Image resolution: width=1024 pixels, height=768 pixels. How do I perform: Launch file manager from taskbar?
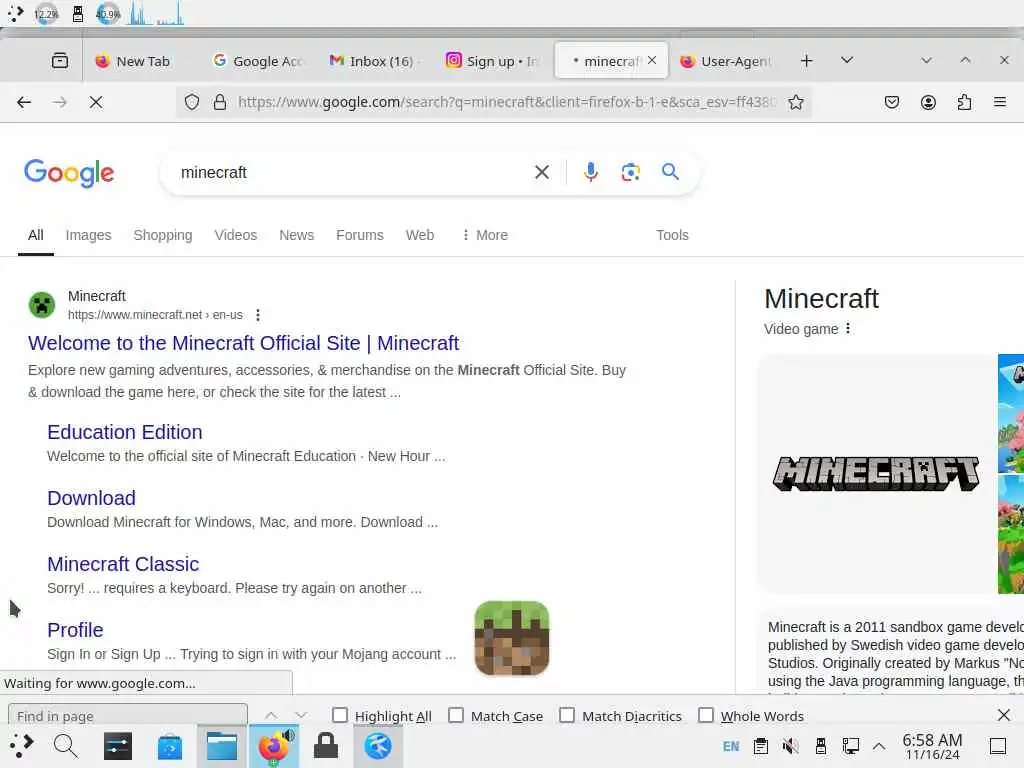point(221,745)
